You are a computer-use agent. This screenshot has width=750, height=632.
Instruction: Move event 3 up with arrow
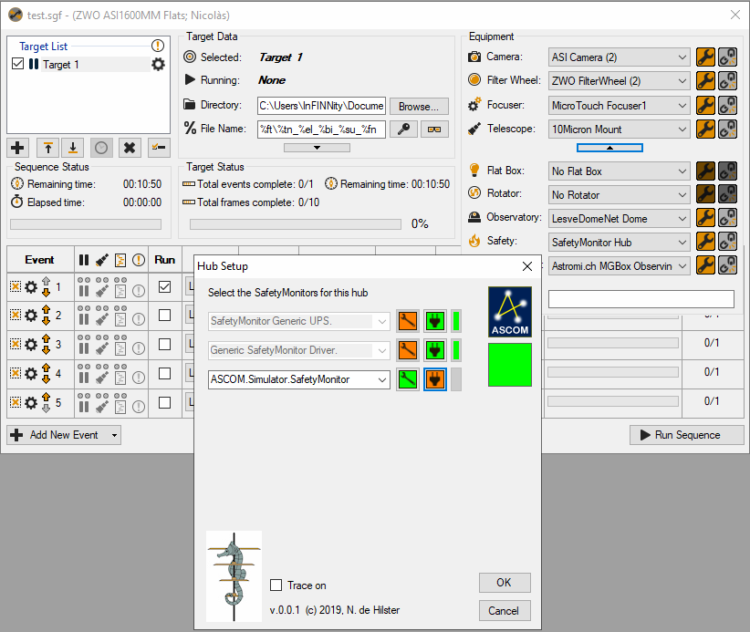[46, 339]
